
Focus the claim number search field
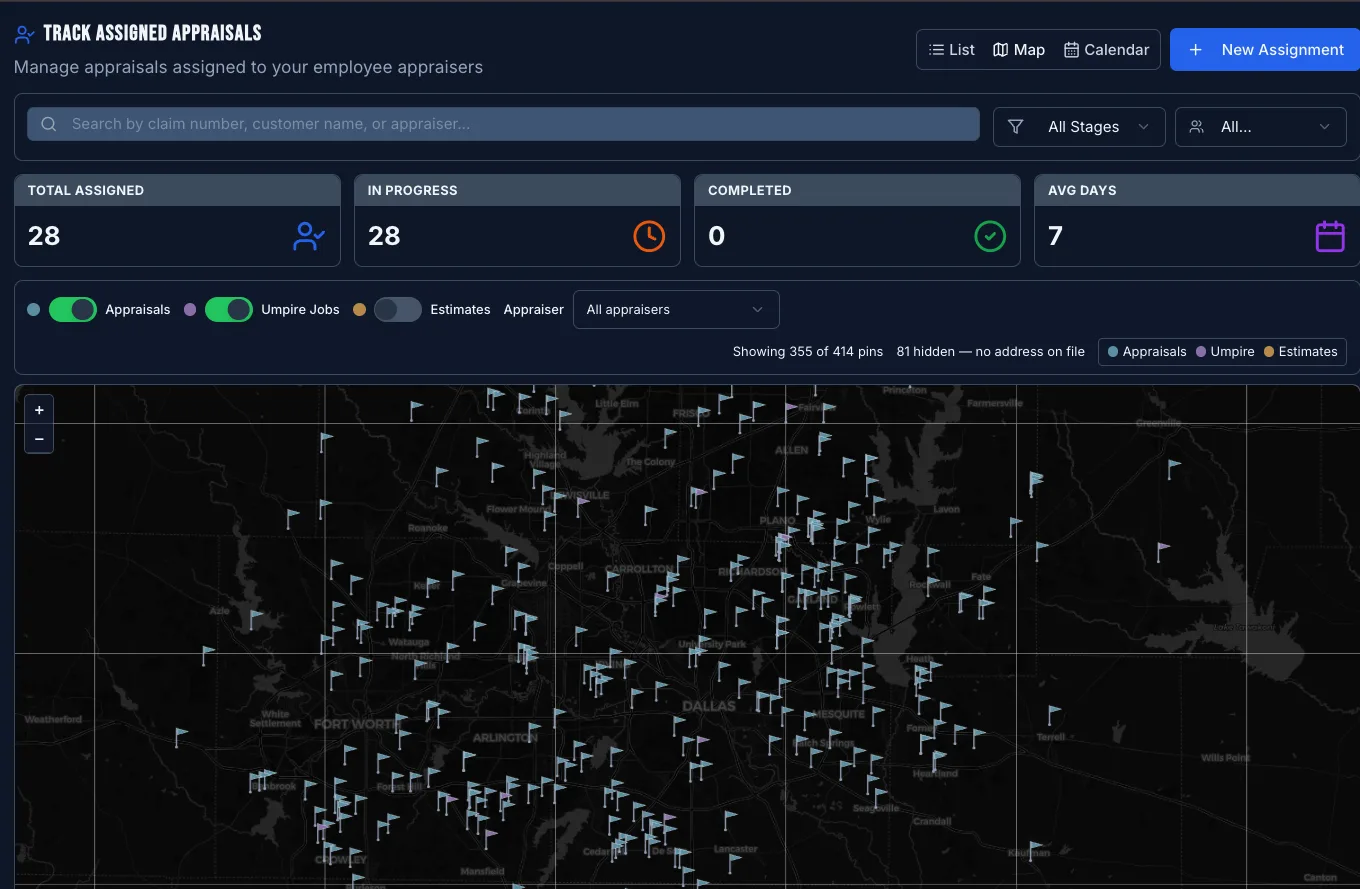(503, 125)
